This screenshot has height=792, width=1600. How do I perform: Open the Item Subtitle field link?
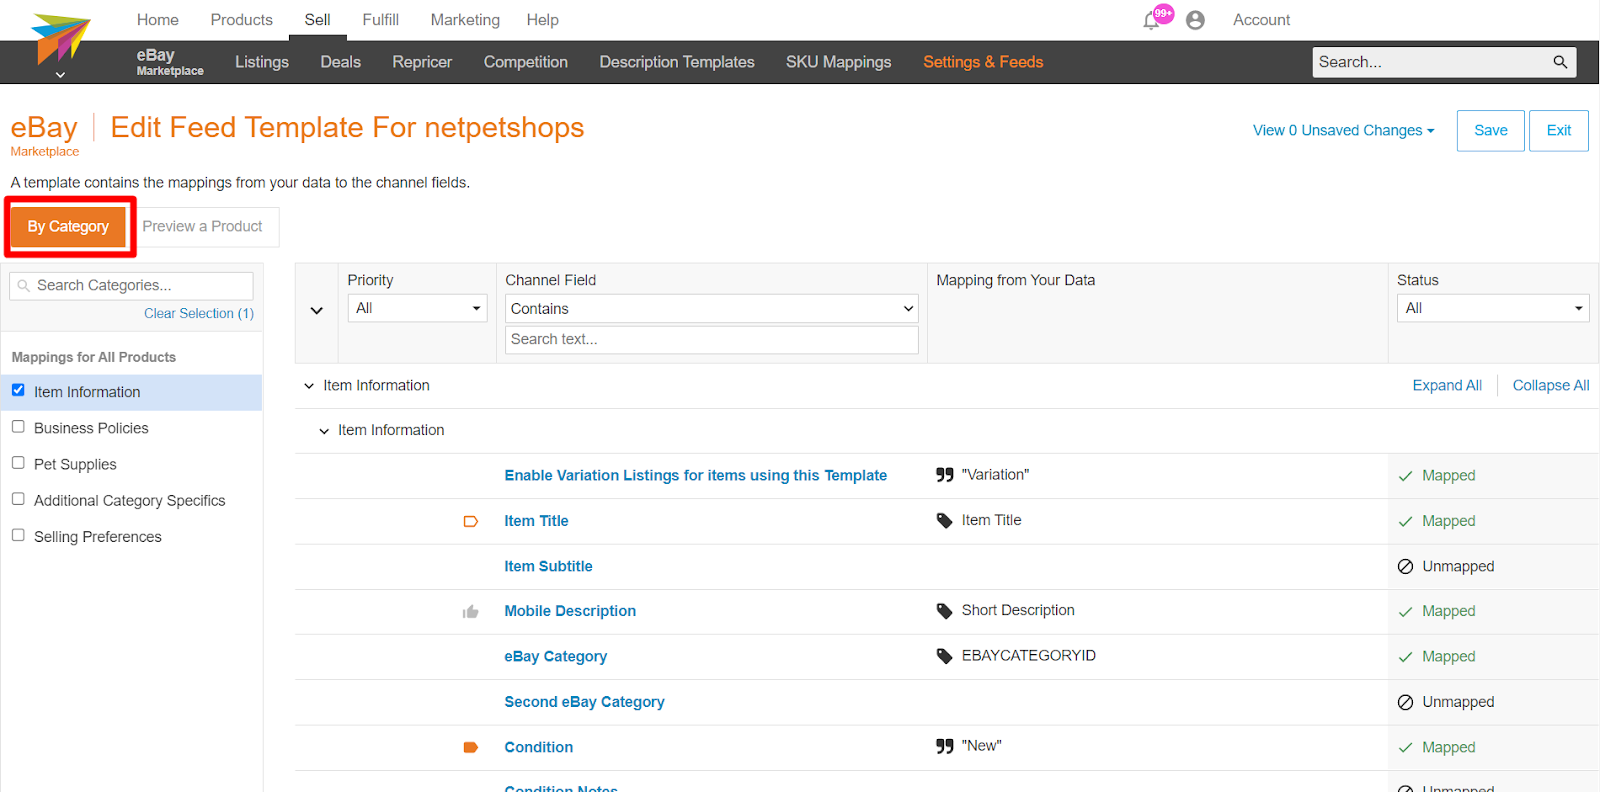pyautogui.click(x=548, y=566)
